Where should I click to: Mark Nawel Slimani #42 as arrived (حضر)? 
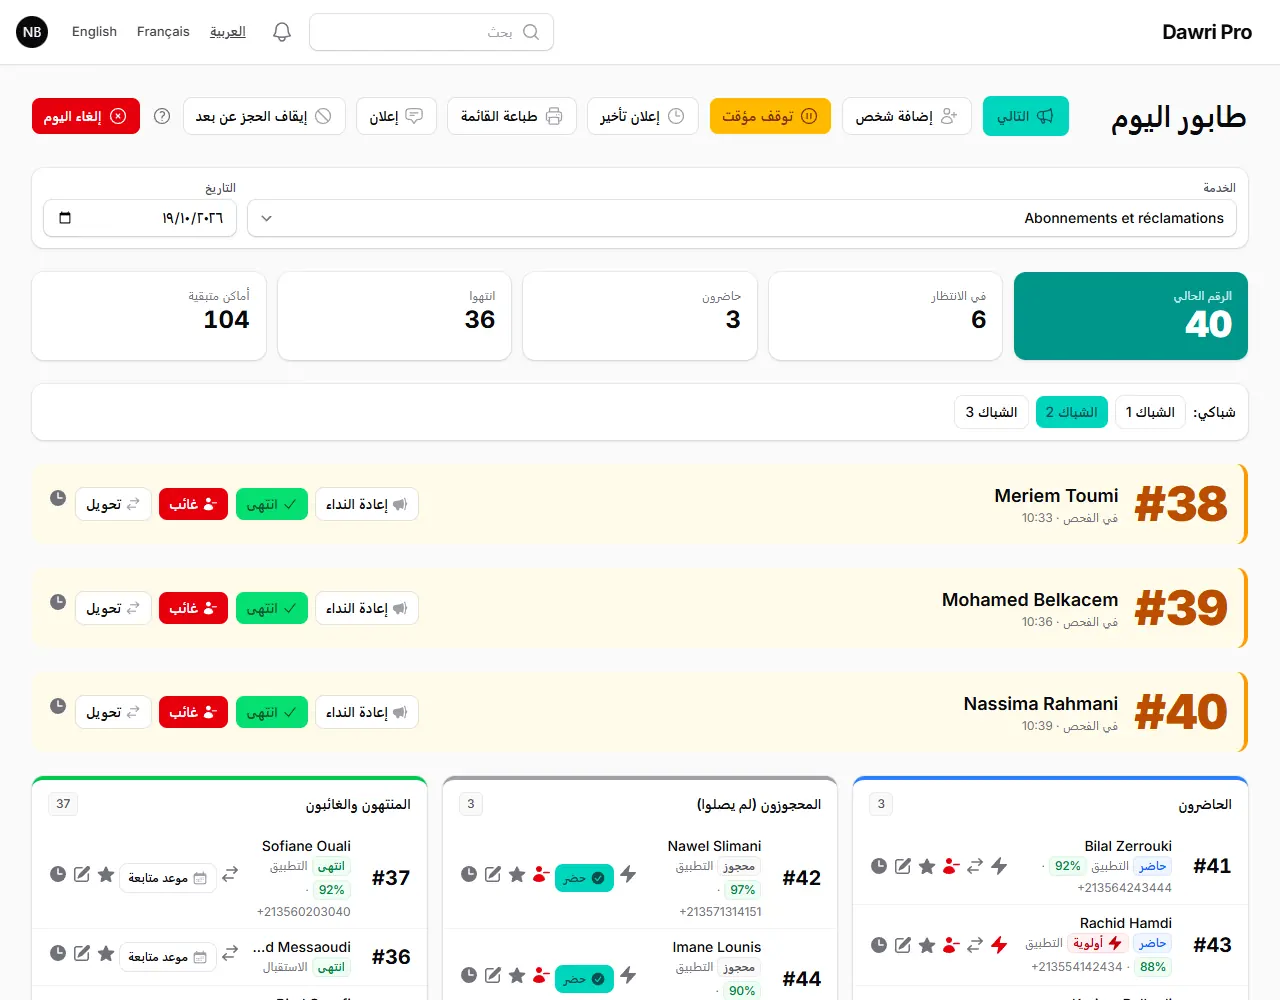pos(584,878)
